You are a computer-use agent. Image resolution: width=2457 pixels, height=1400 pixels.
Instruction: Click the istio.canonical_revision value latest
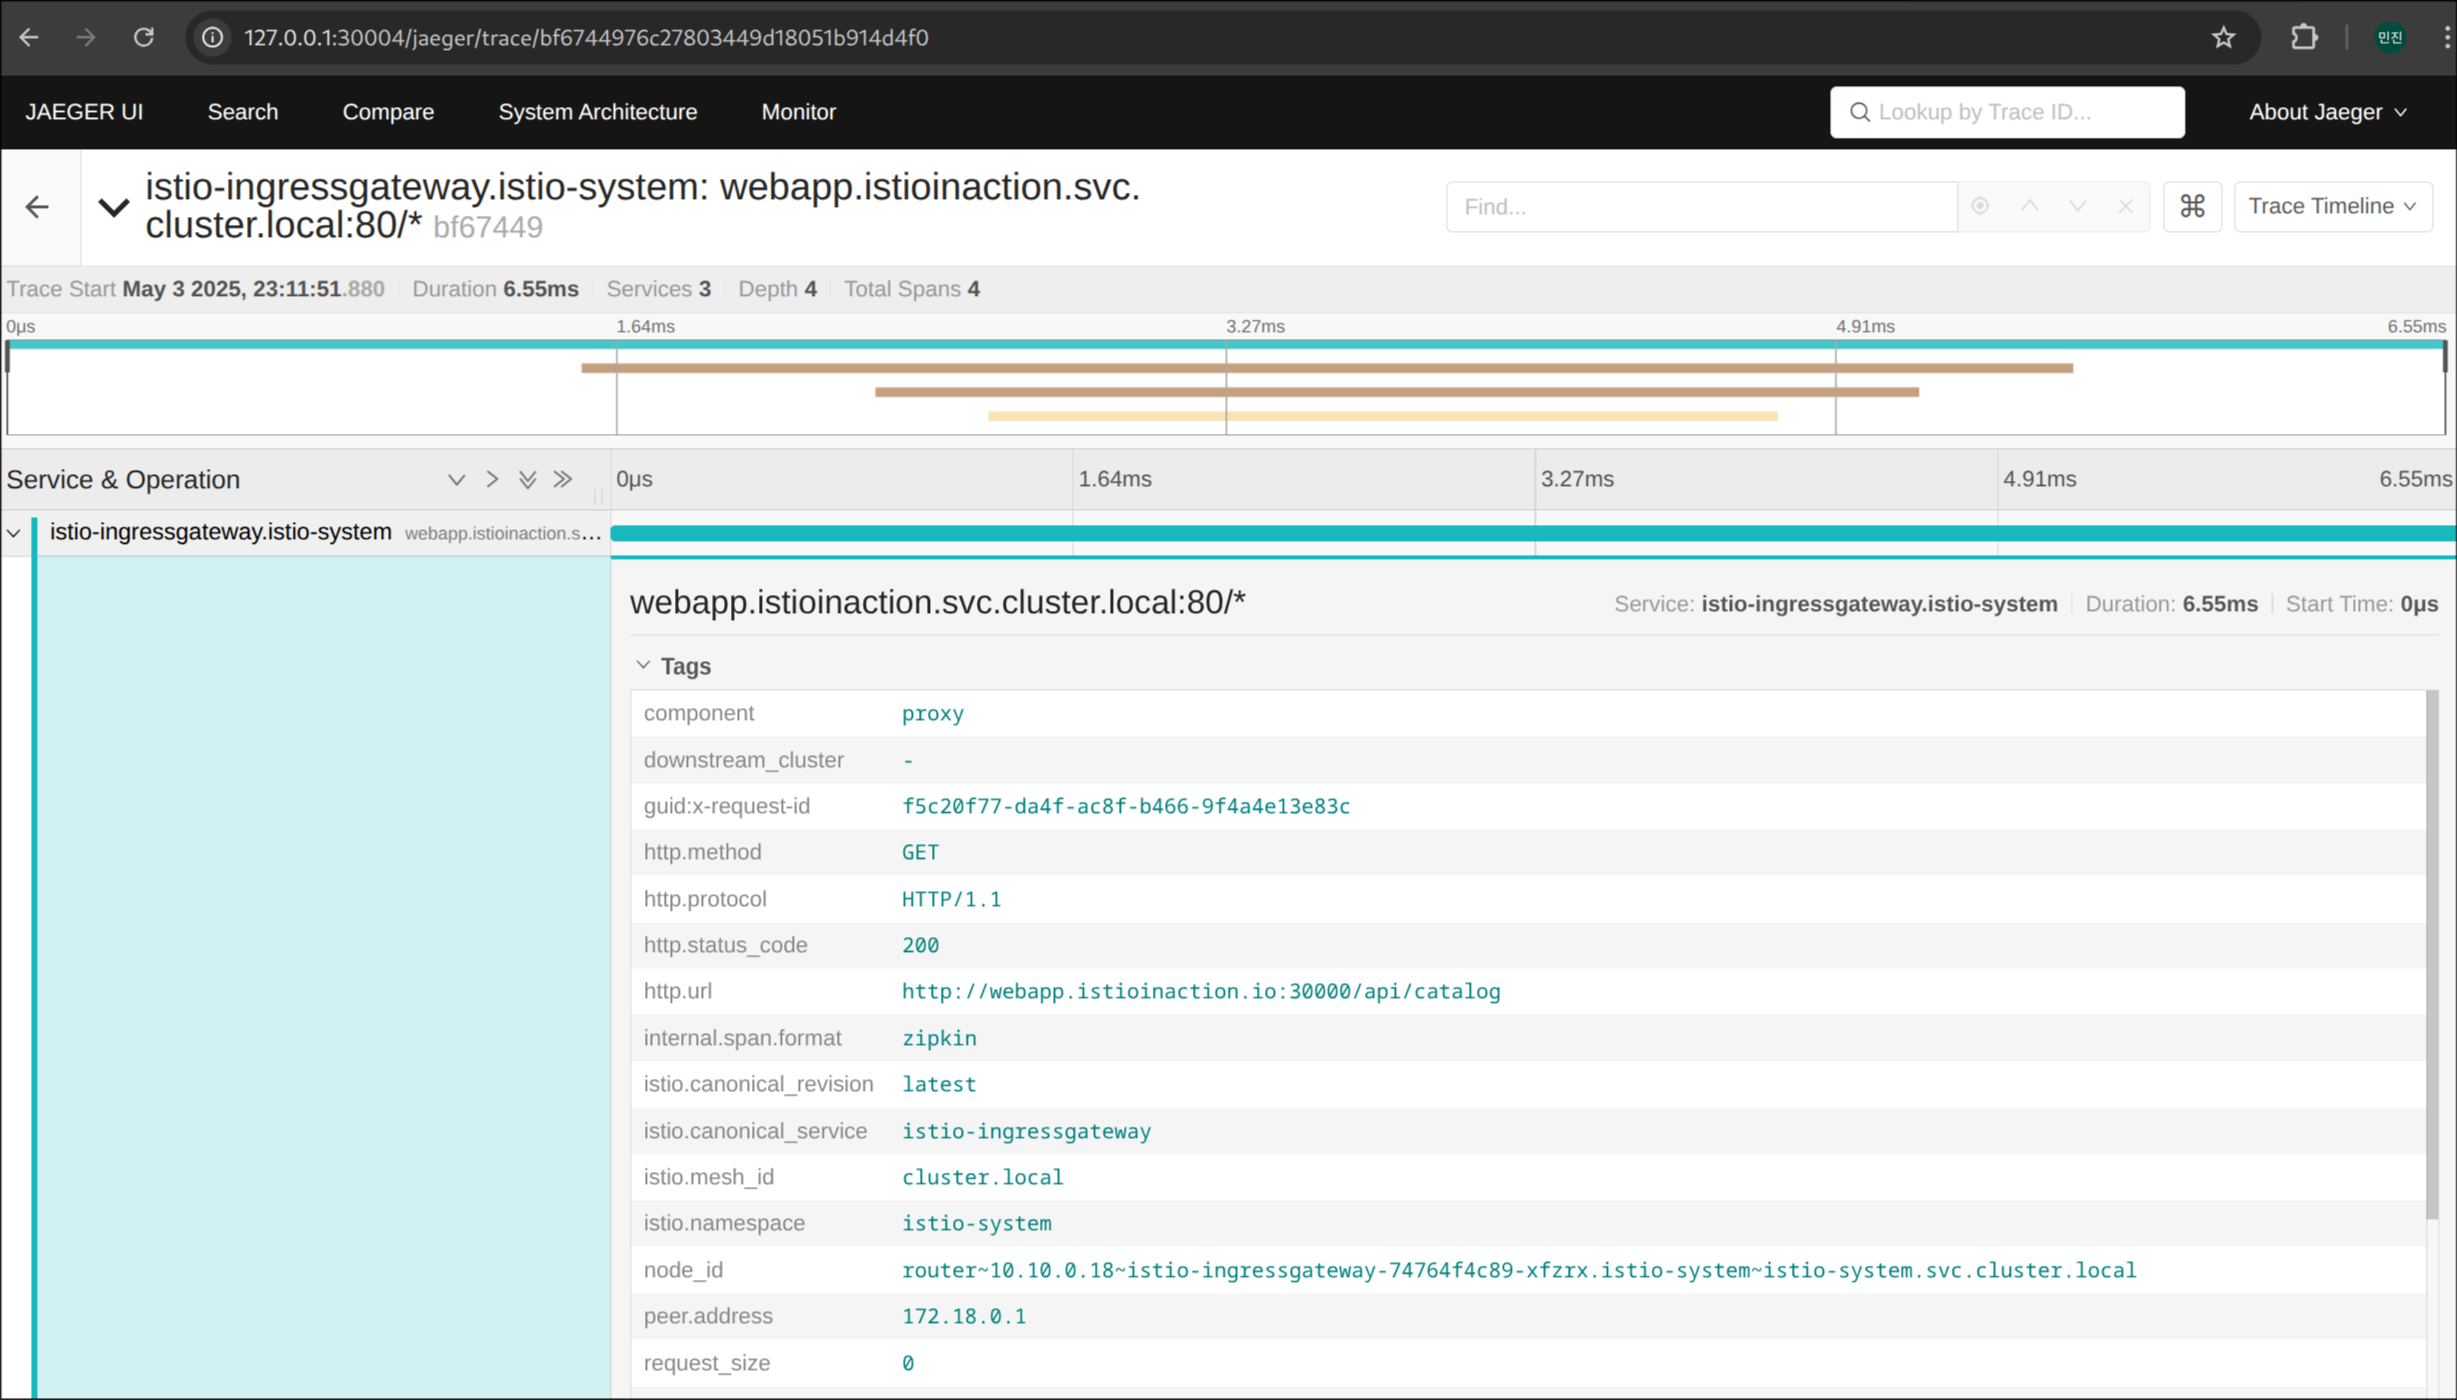click(x=939, y=1084)
